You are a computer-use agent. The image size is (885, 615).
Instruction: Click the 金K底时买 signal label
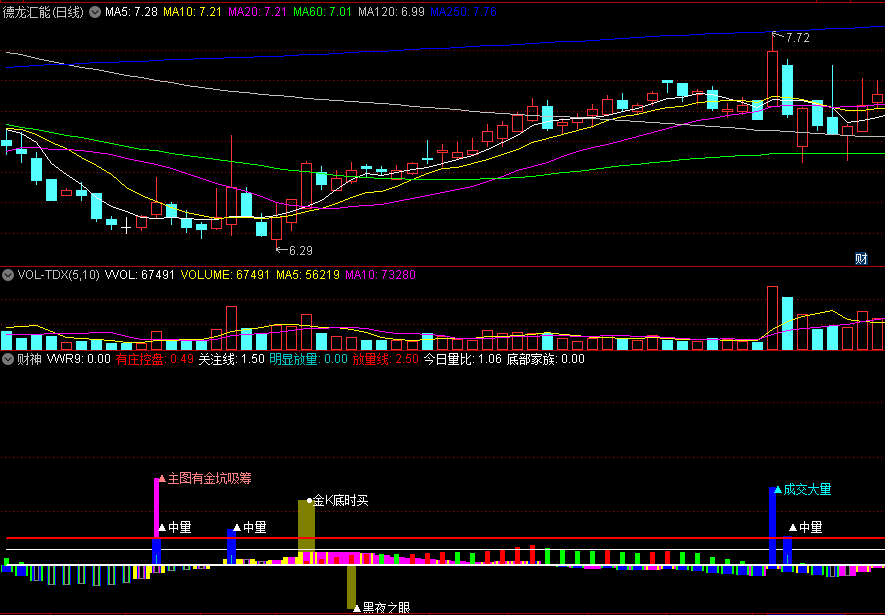coord(340,500)
